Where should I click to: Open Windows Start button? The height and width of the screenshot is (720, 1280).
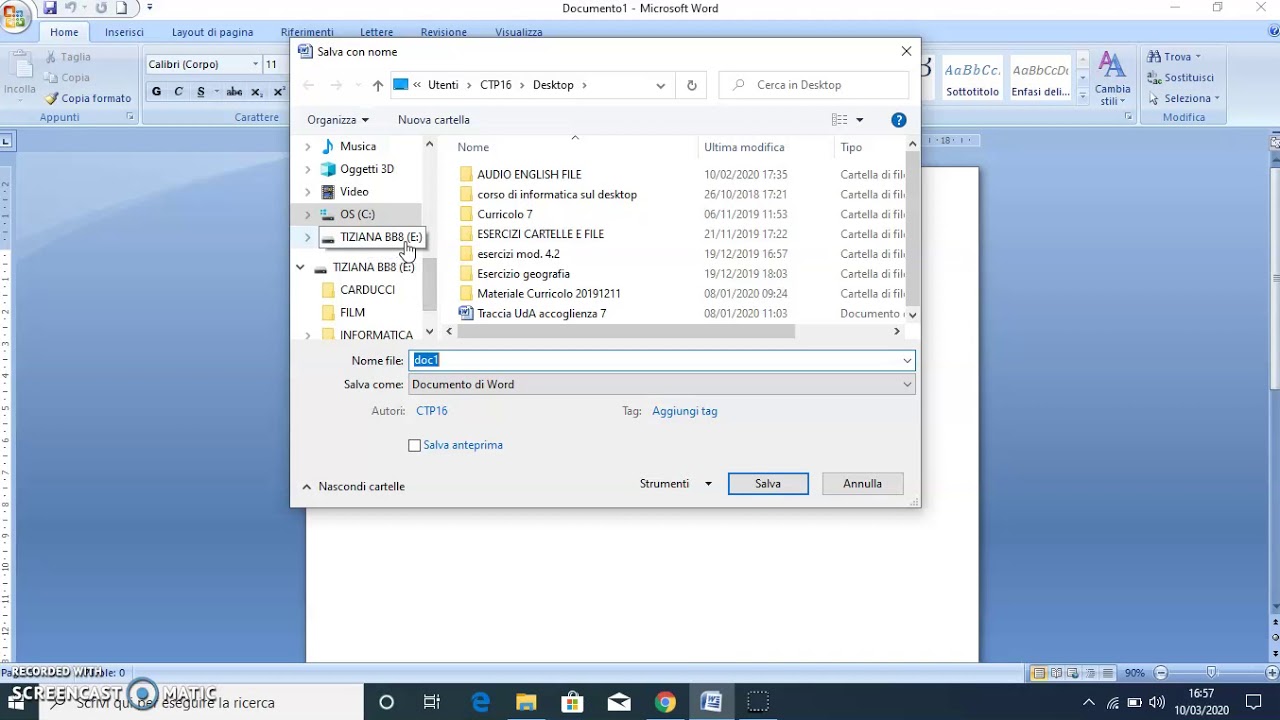[17, 702]
